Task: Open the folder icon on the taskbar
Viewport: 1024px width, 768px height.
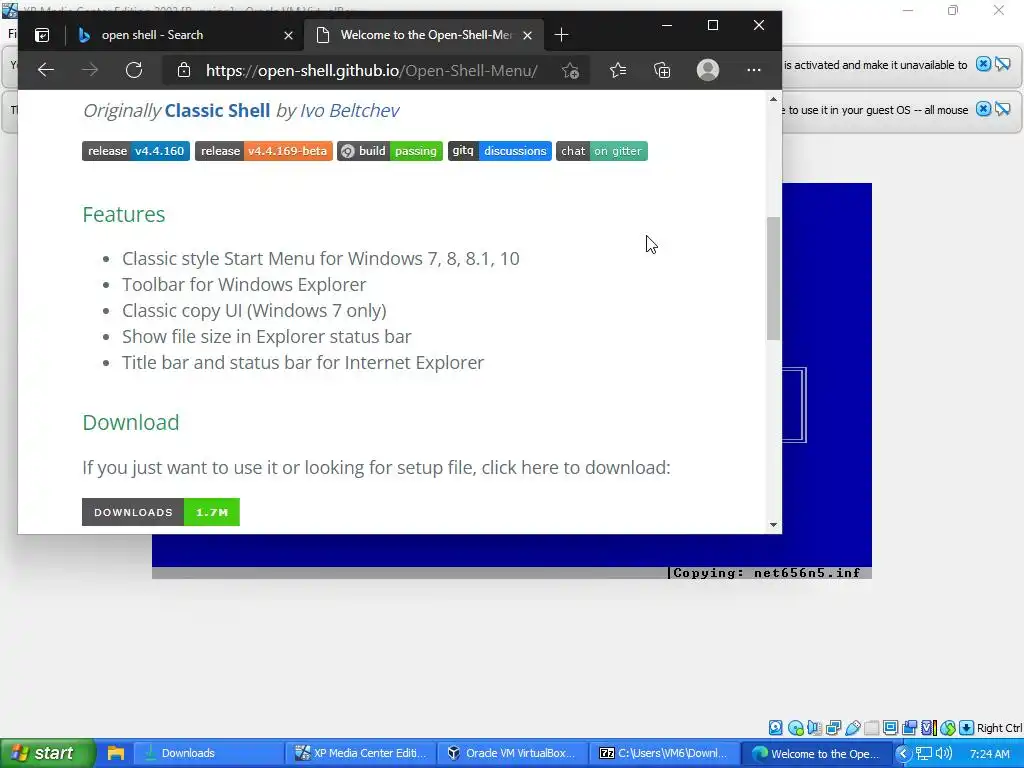Action: (x=116, y=753)
